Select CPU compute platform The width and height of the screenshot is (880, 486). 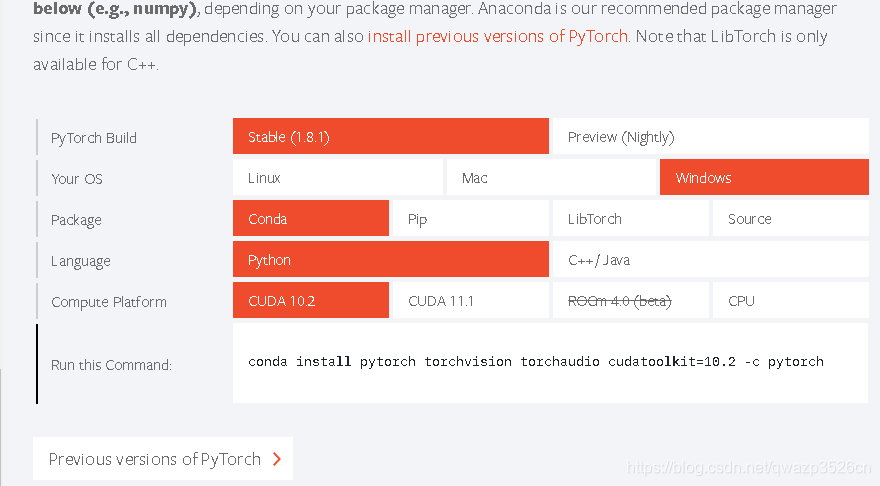791,300
